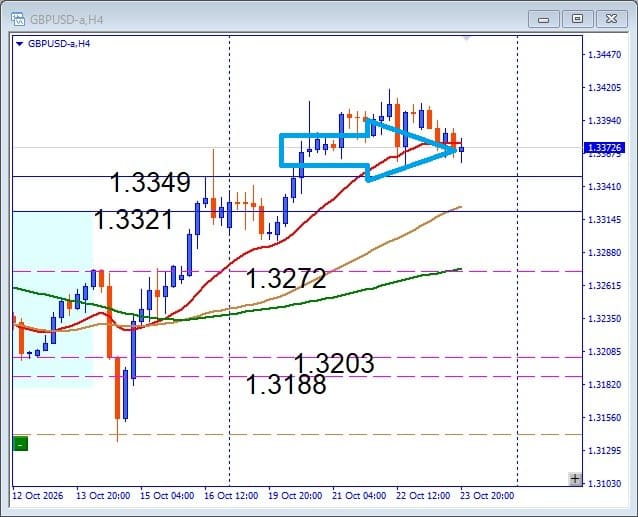Click the chart window icon in title bar
The image size is (638, 517).
click(x=18, y=19)
